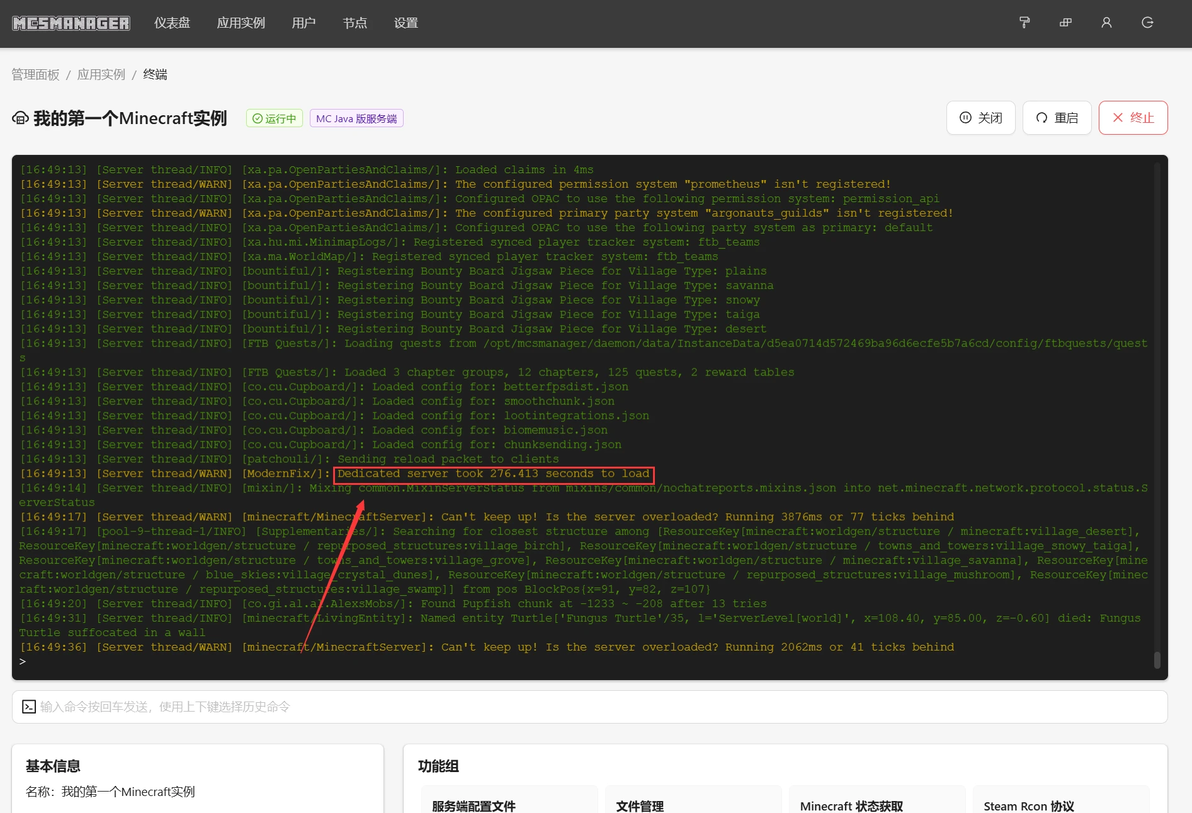Click the 'Found Pupfish chunk' log line
The image size is (1192, 813).
pyautogui.click(x=393, y=604)
